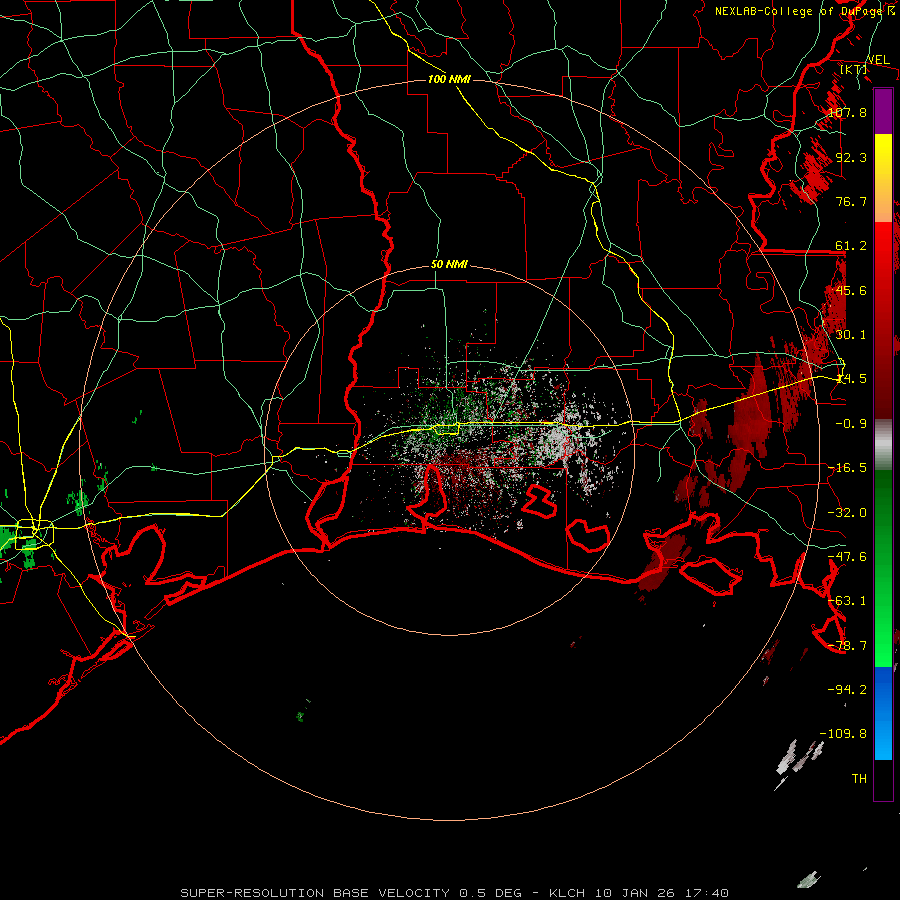Click the -47.6 velocity scale value
This screenshot has height=900, width=900.
(847, 557)
